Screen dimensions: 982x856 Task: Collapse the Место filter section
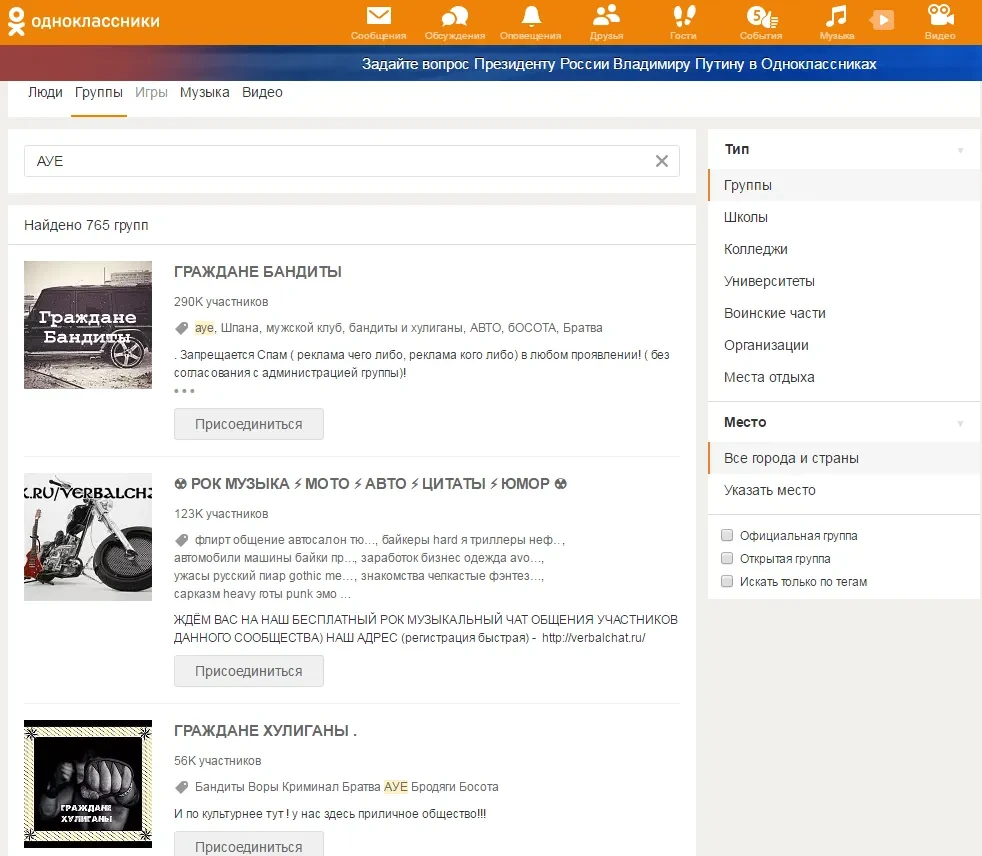coord(960,423)
